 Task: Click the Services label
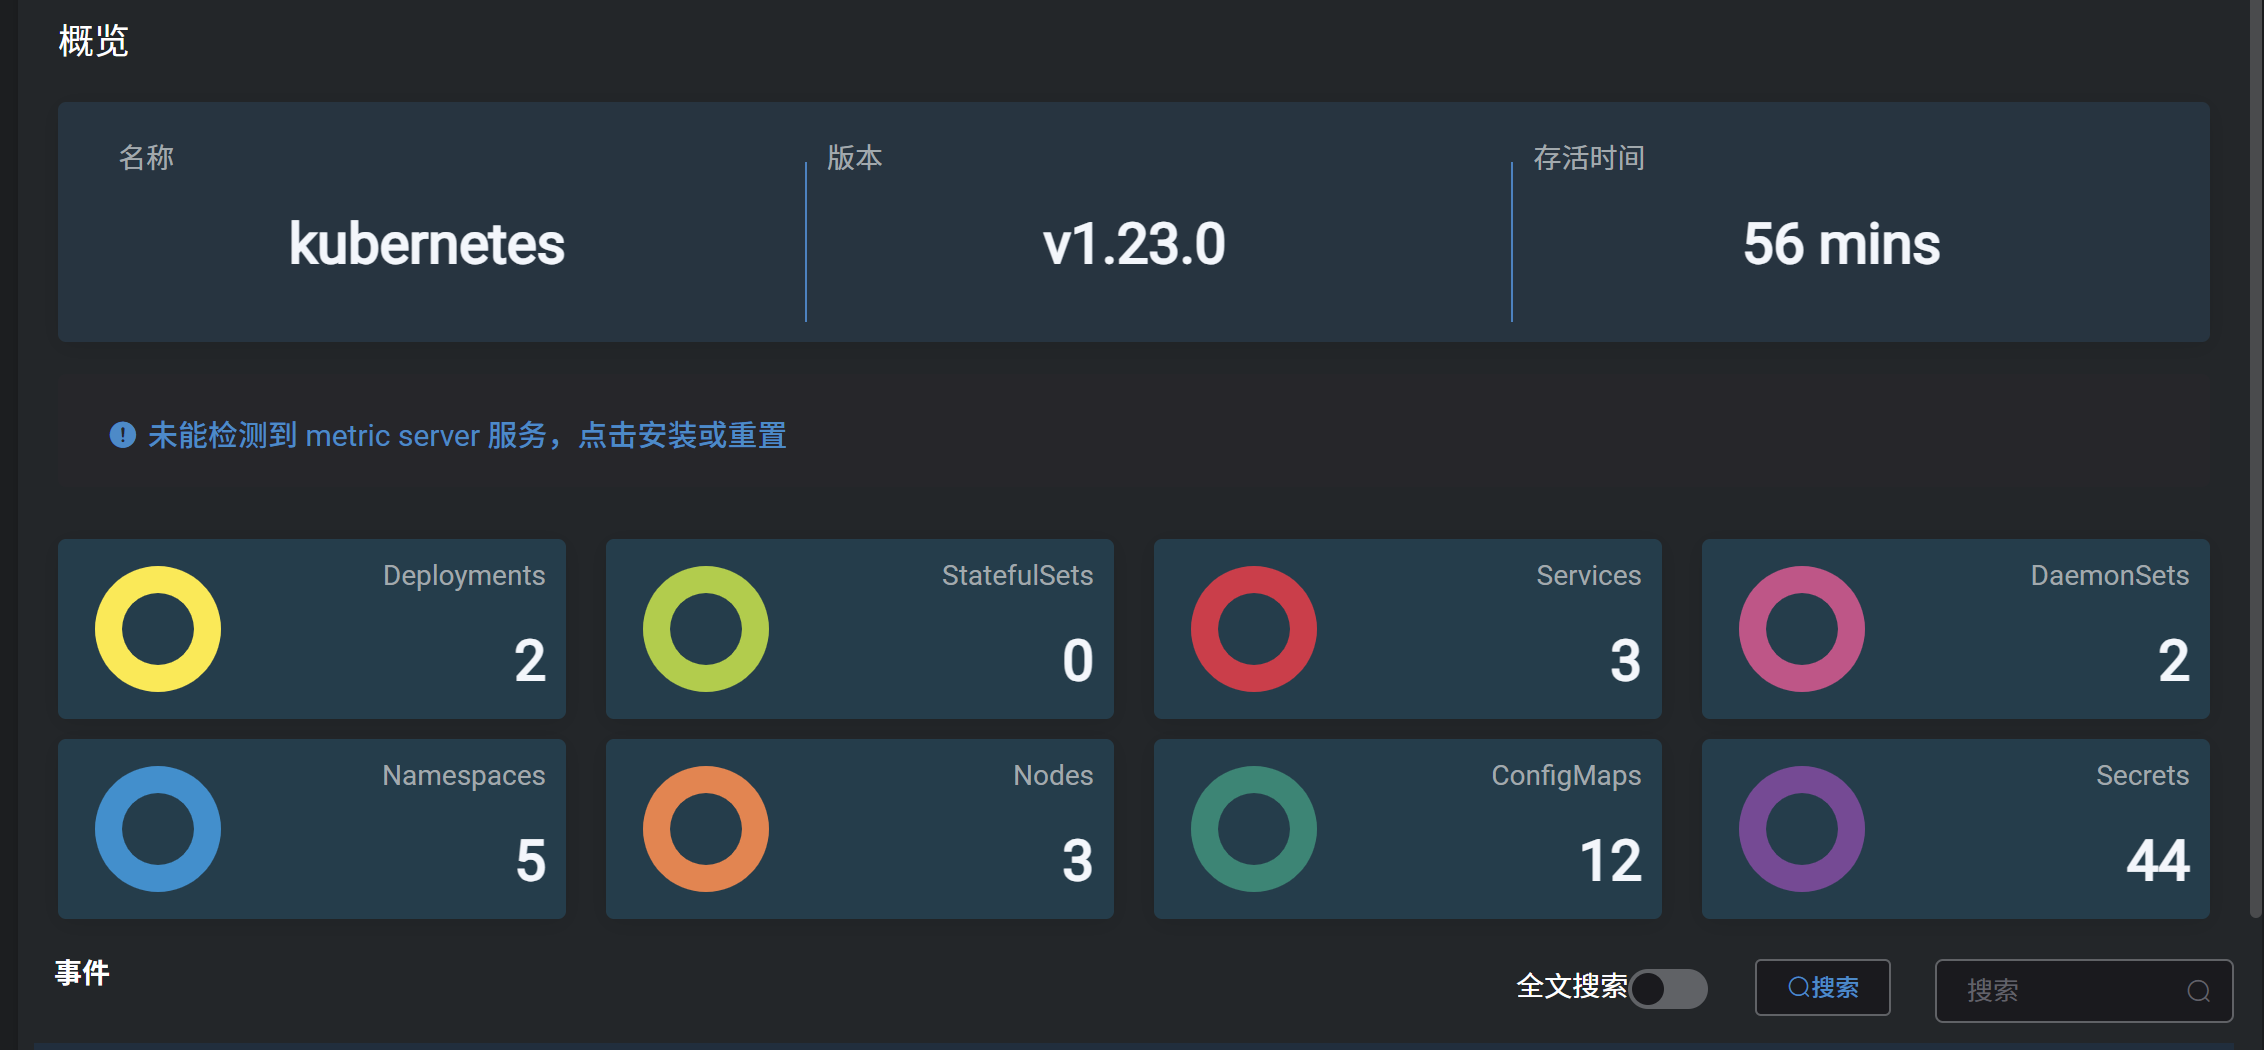point(1588,575)
